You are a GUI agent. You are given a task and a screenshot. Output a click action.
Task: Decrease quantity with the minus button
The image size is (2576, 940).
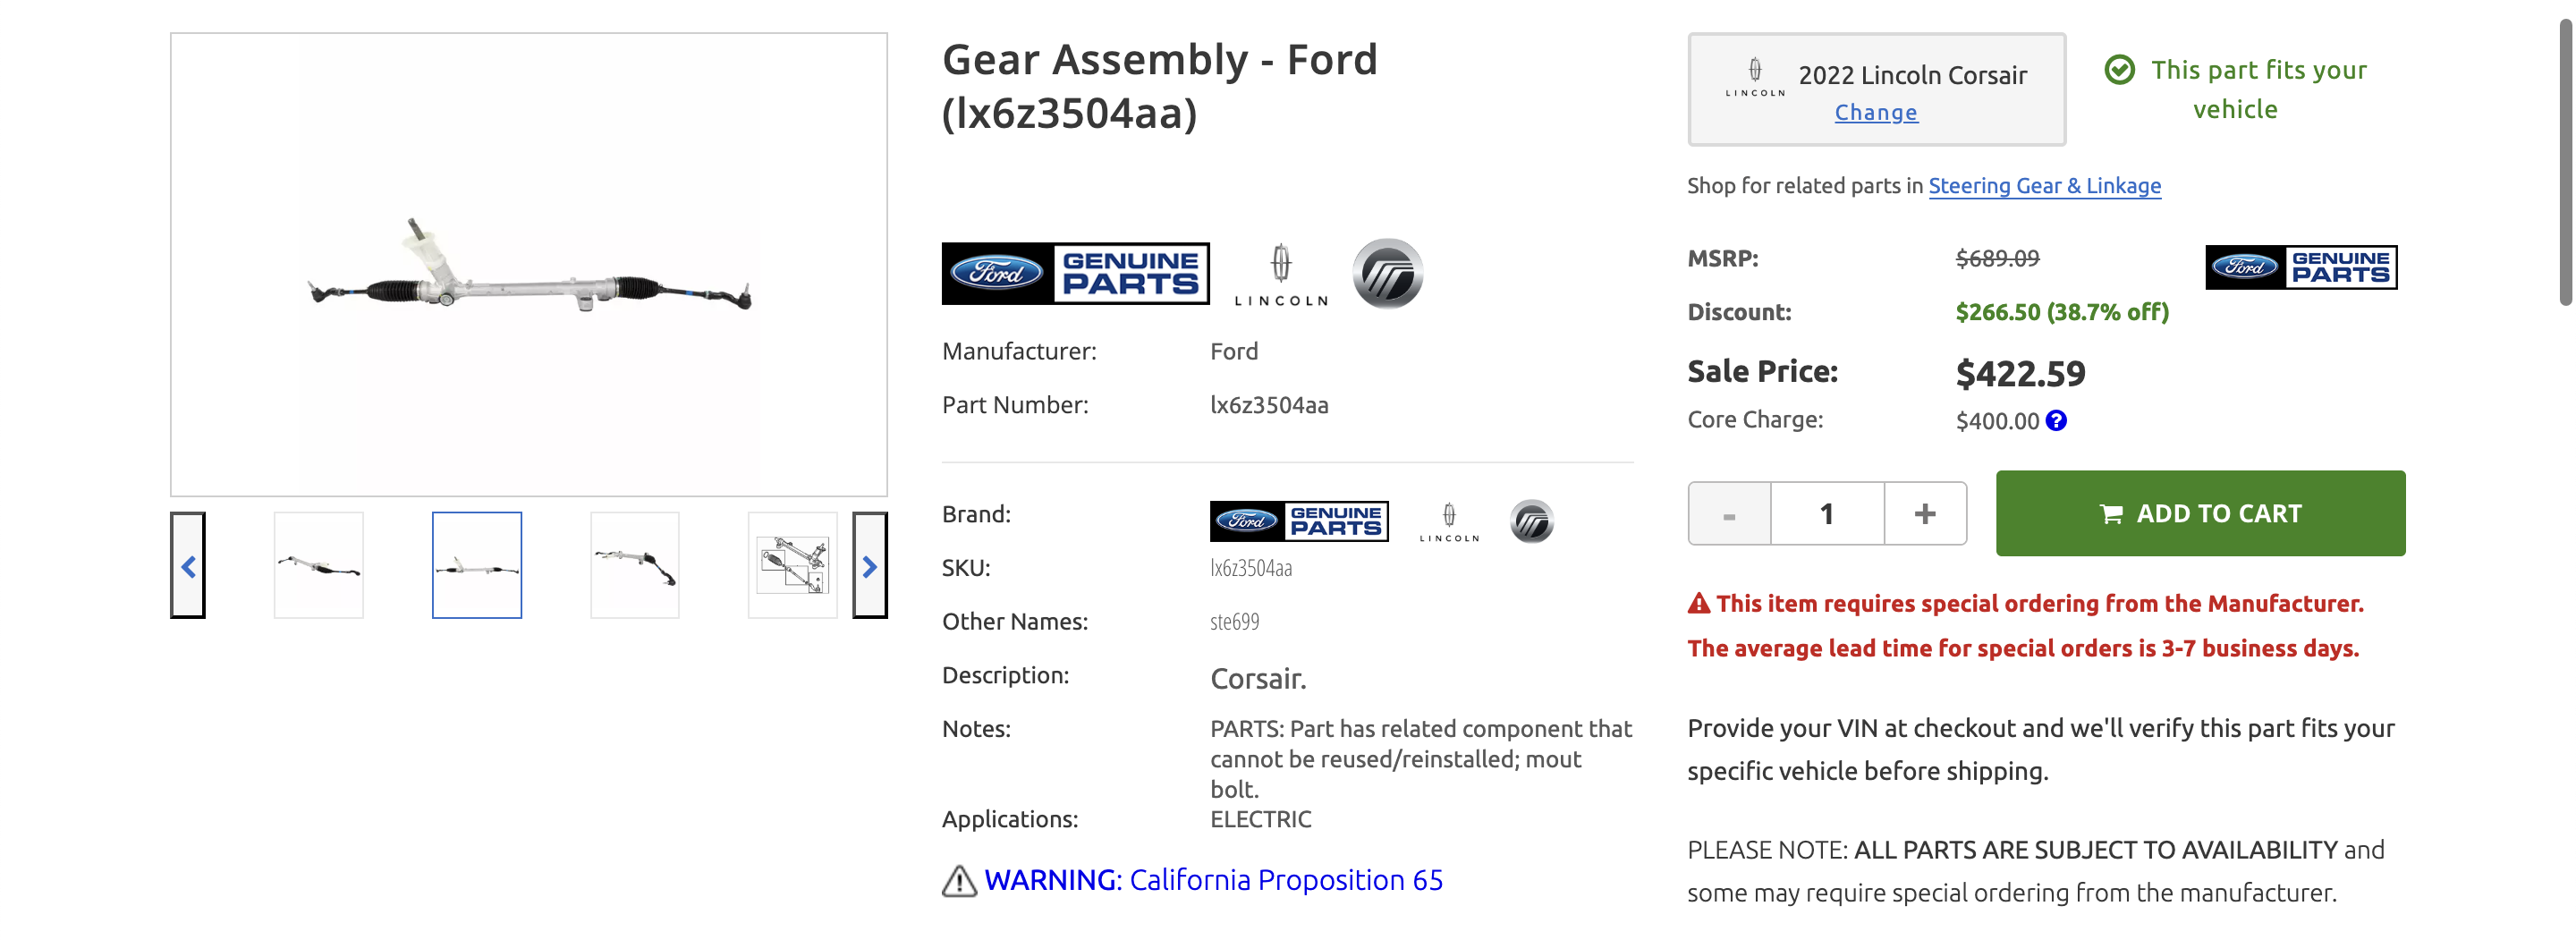(1729, 514)
